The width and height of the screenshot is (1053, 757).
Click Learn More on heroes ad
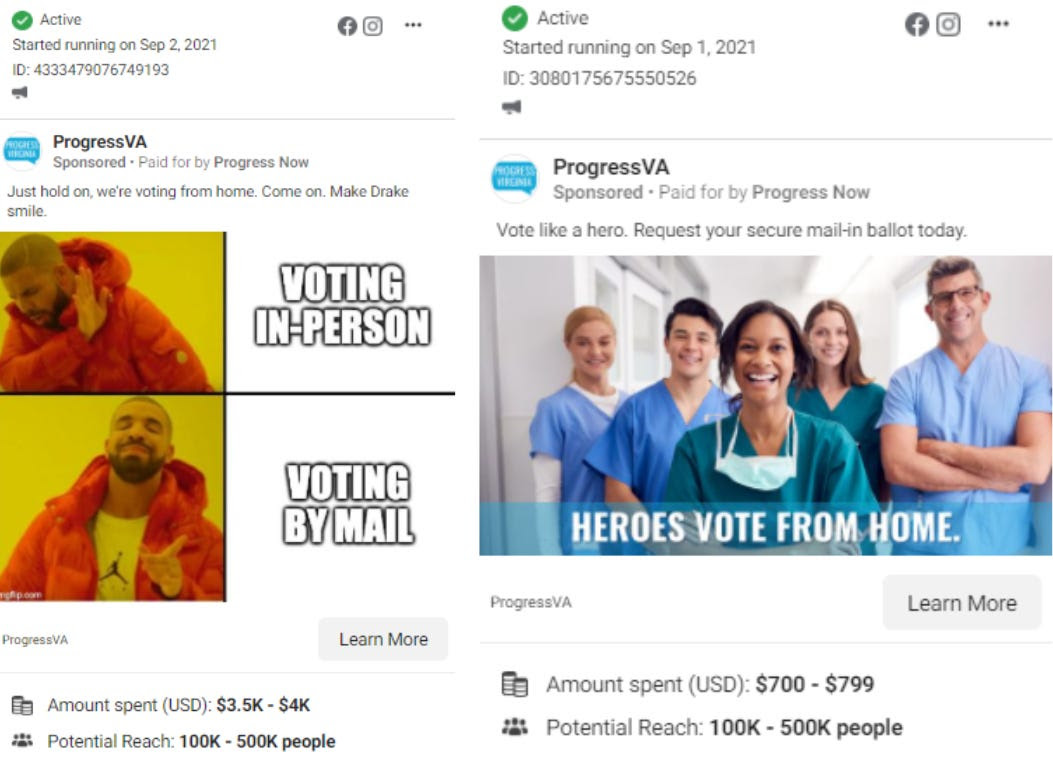tap(962, 603)
